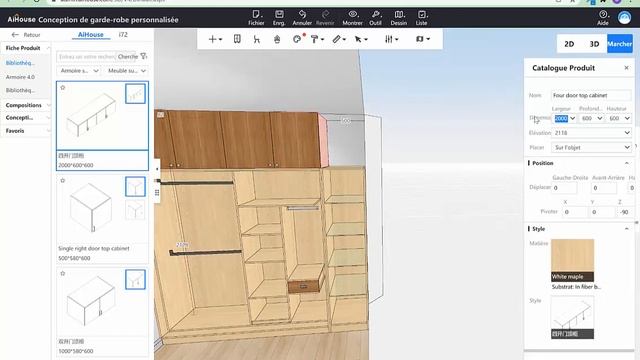Select the 1000*580*600 cabinet thumbnail
Viewport: 640px width, 360px height.
pyautogui.click(x=91, y=301)
